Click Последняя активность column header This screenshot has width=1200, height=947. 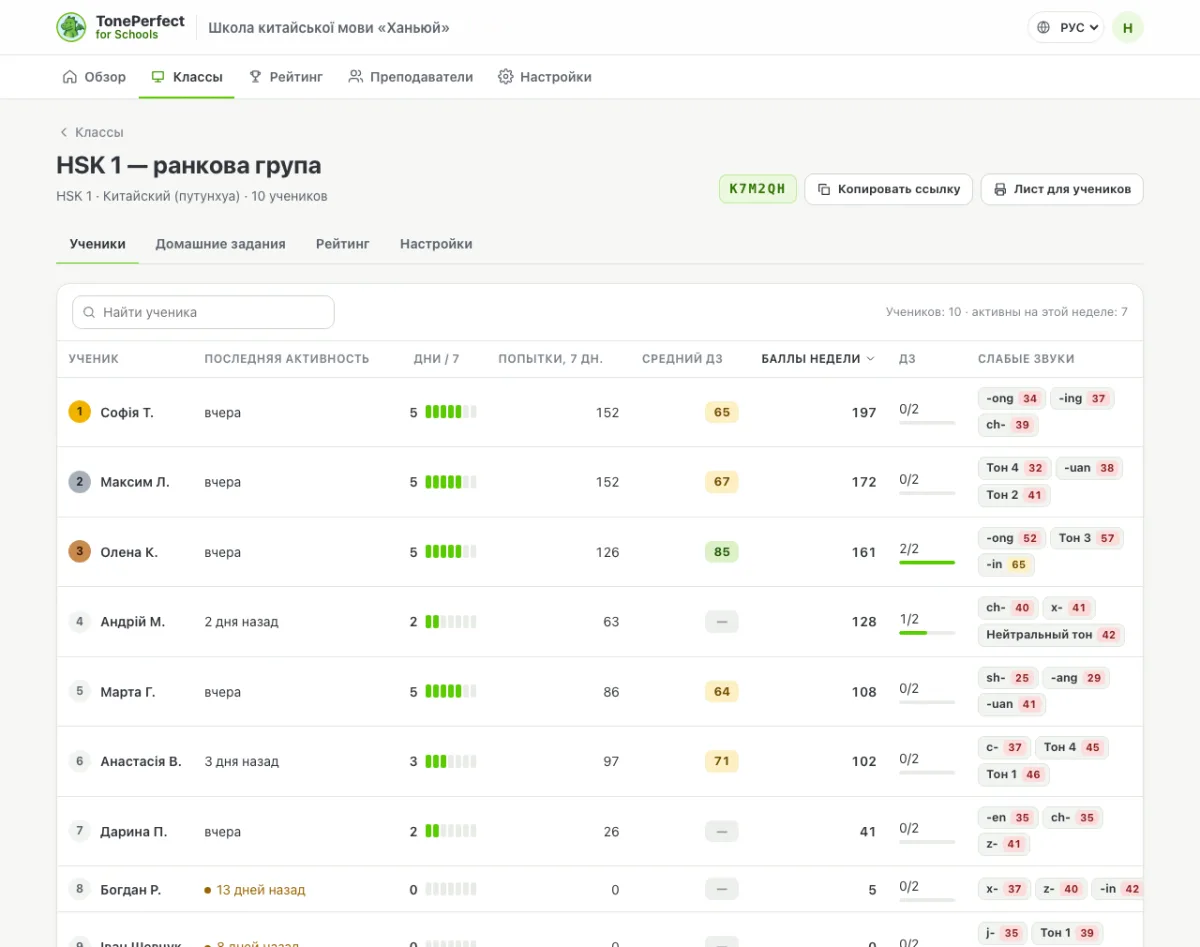tap(287, 359)
